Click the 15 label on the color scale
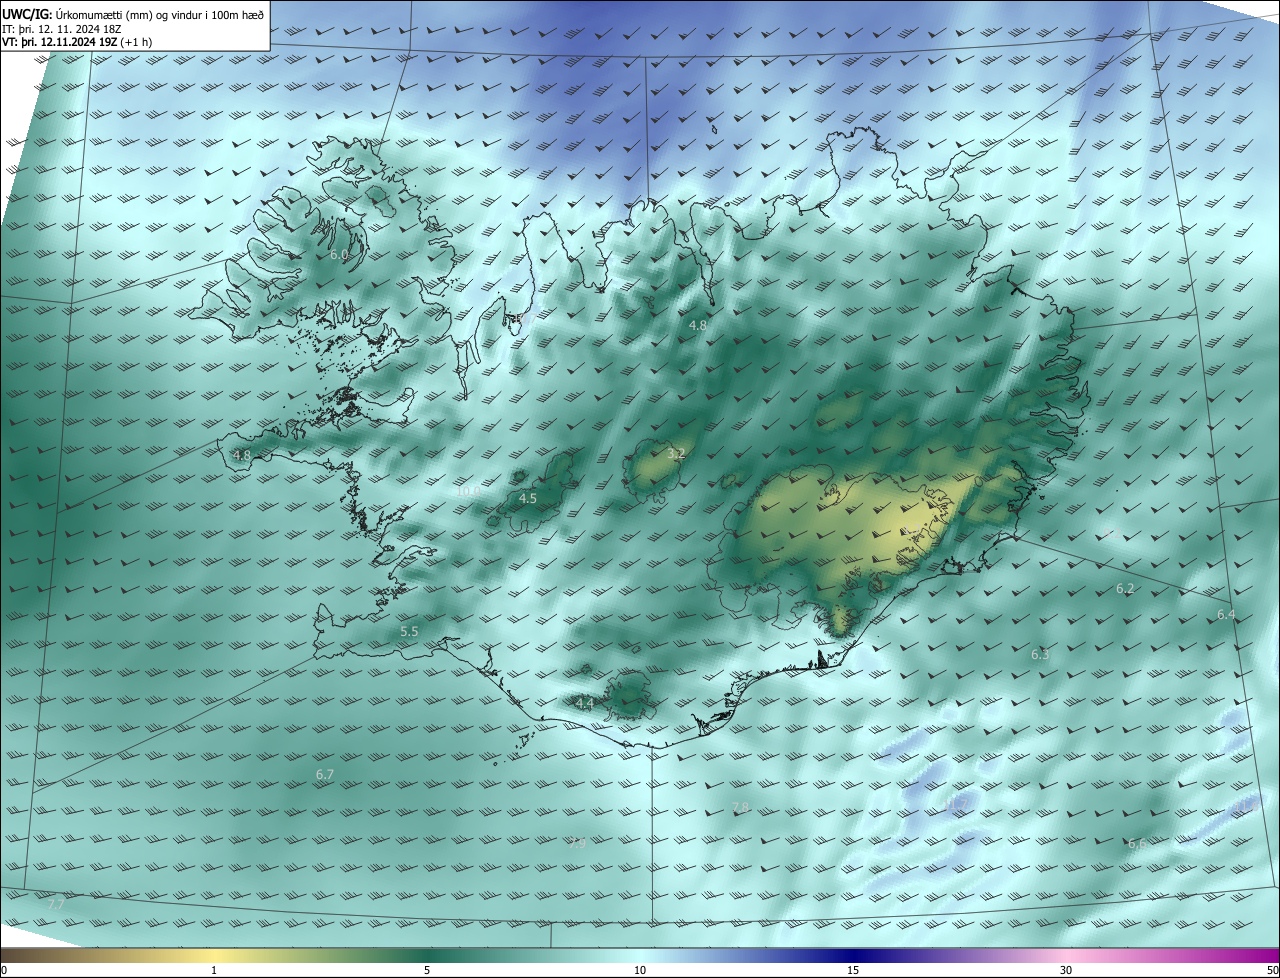Image resolution: width=1280 pixels, height=978 pixels. coord(853,970)
